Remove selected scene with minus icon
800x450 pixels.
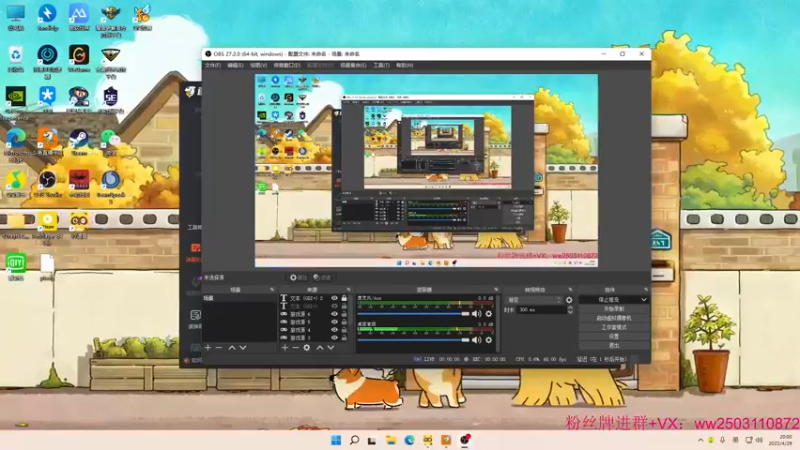tap(219, 347)
